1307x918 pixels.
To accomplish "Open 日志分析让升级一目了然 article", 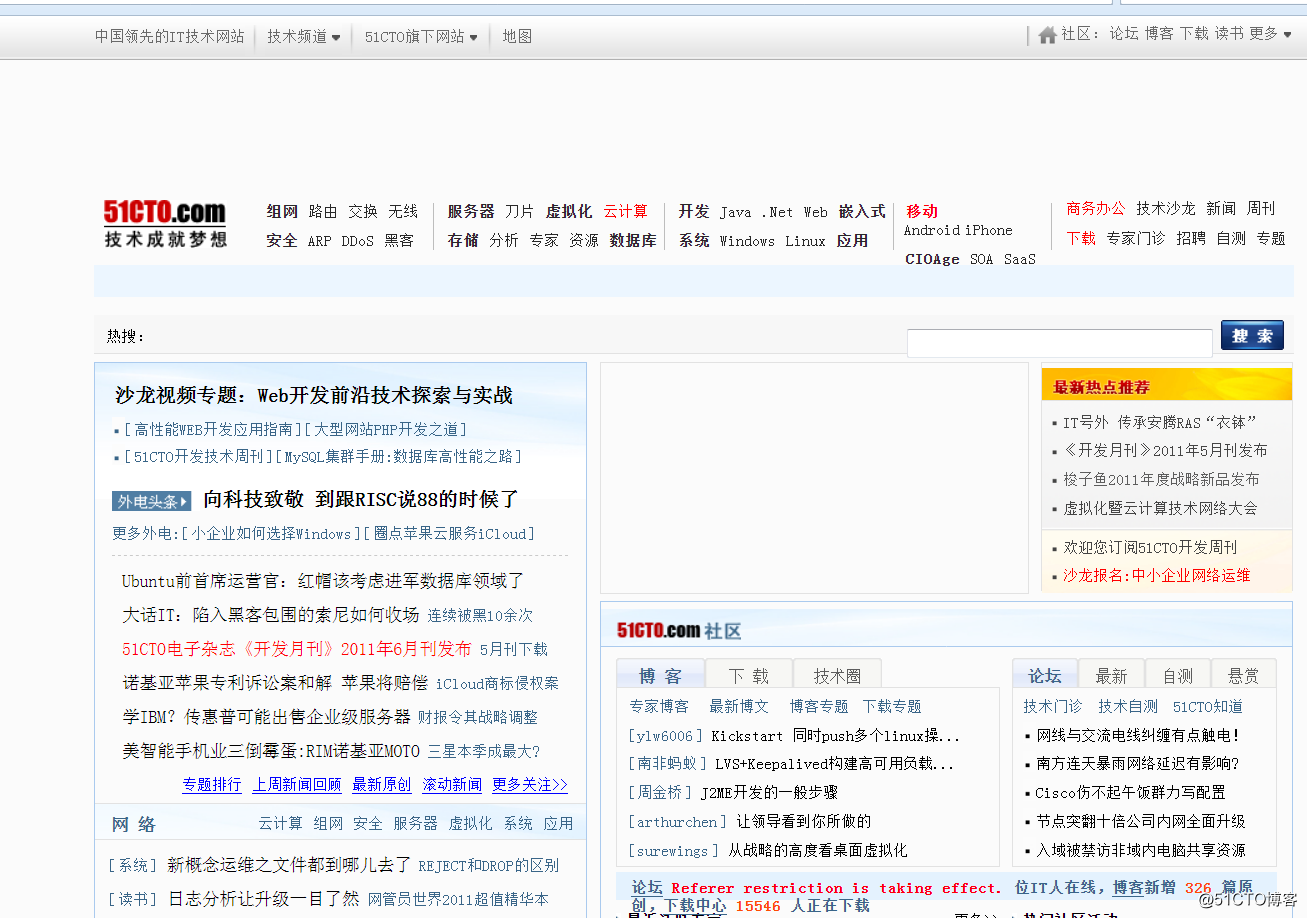I will (263, 899).
